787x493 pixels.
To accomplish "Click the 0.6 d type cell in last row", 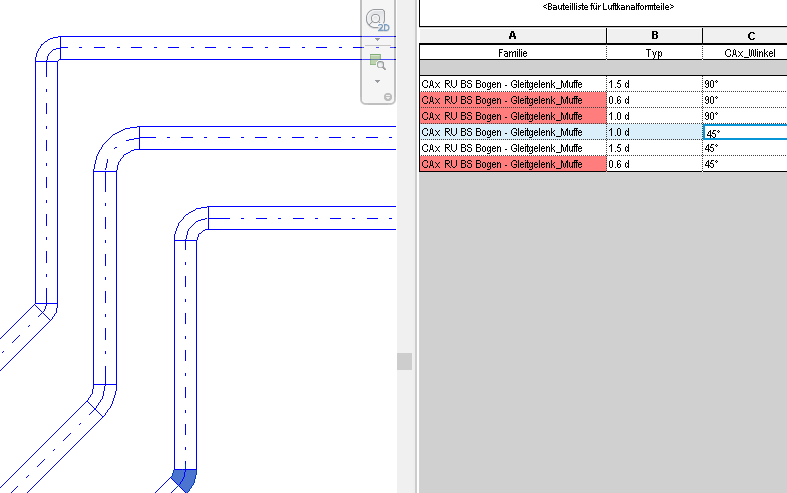I will (654, 163).
